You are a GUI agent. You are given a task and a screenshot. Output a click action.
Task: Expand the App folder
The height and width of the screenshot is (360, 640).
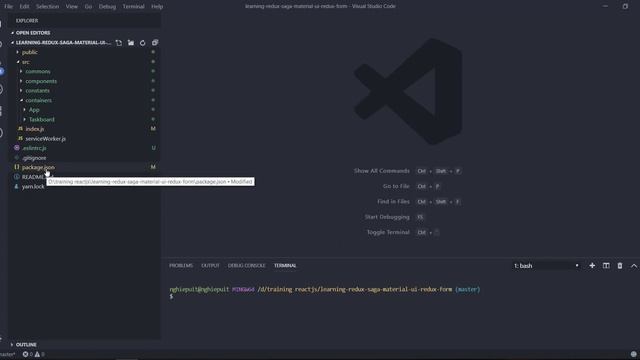click(34, 110)
